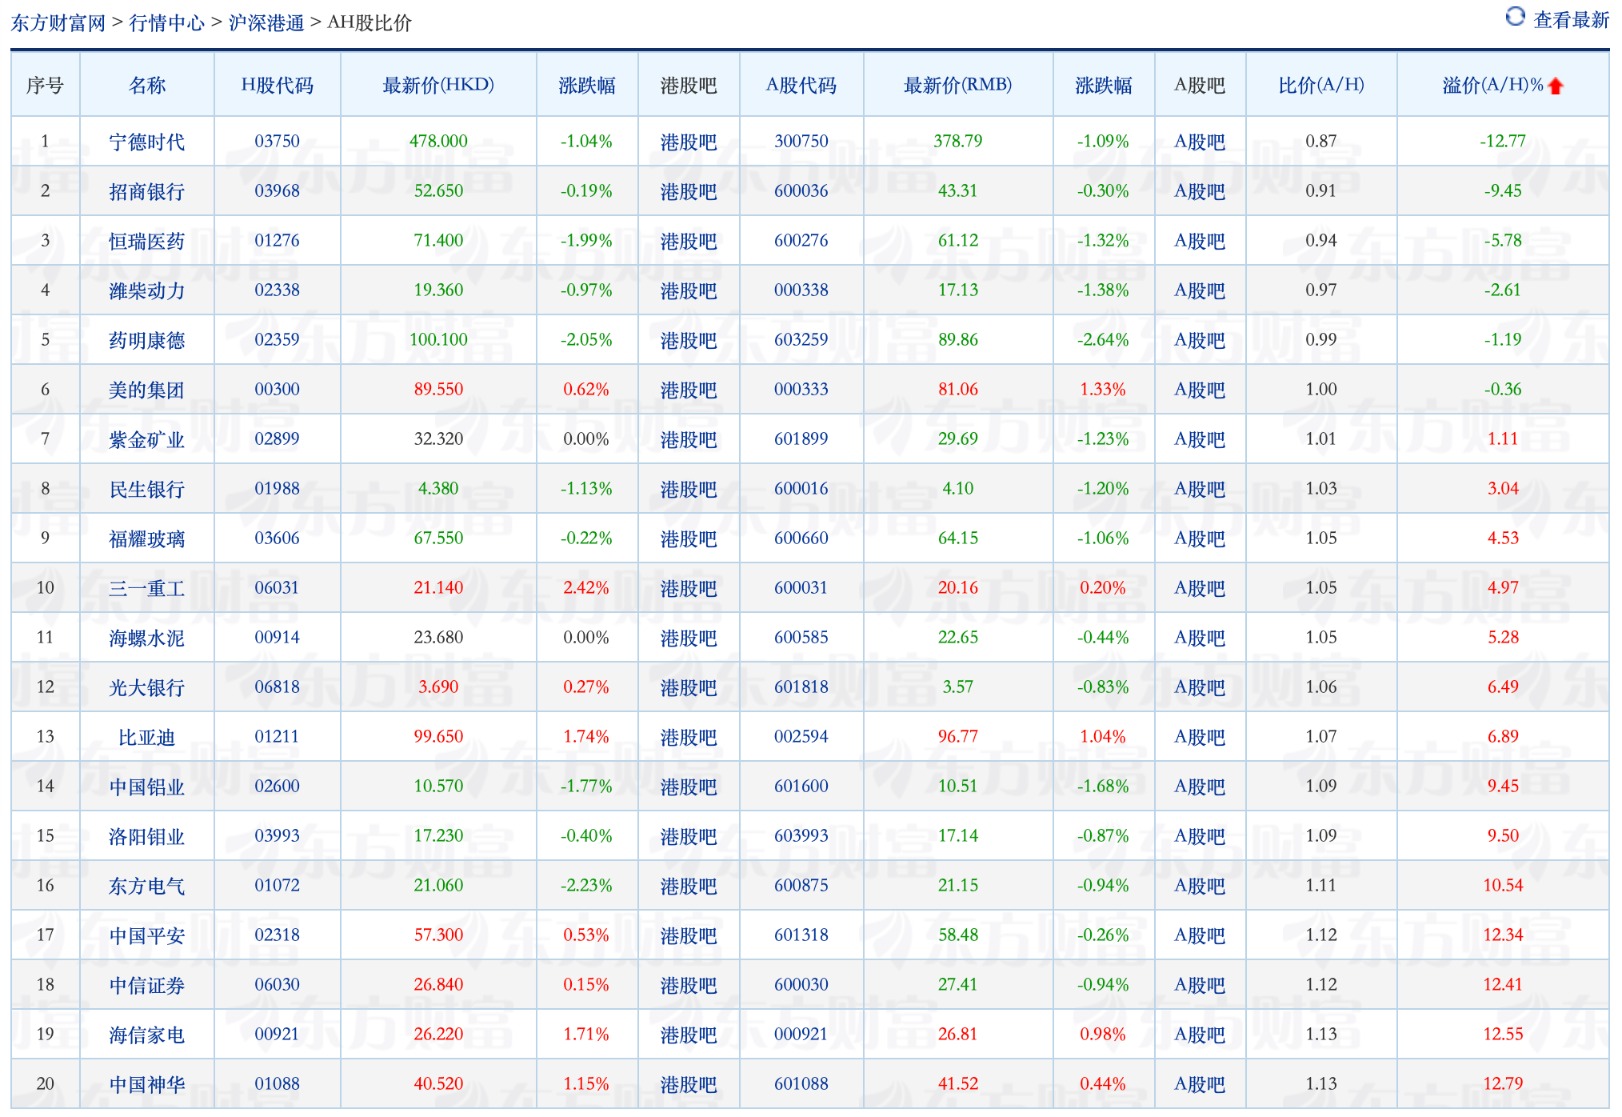The width and height of the screenshot is (1622, 1117).
Task: Open A-share code 601088 link
Action: [801, 1084]
